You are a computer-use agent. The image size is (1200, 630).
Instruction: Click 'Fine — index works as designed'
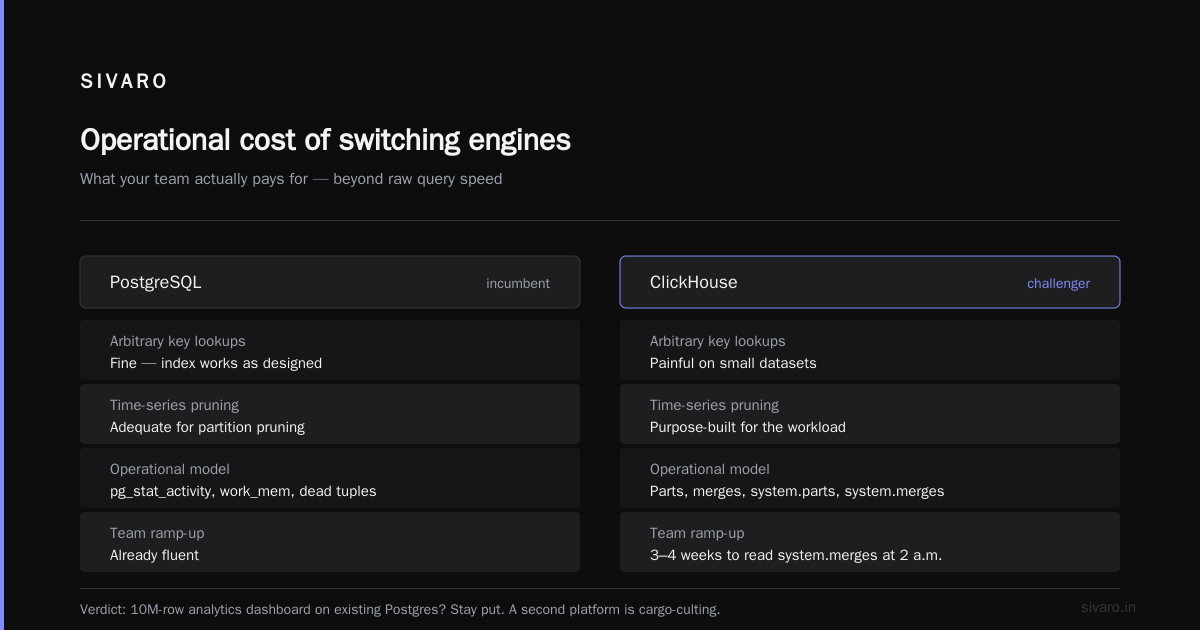[216, 363]
